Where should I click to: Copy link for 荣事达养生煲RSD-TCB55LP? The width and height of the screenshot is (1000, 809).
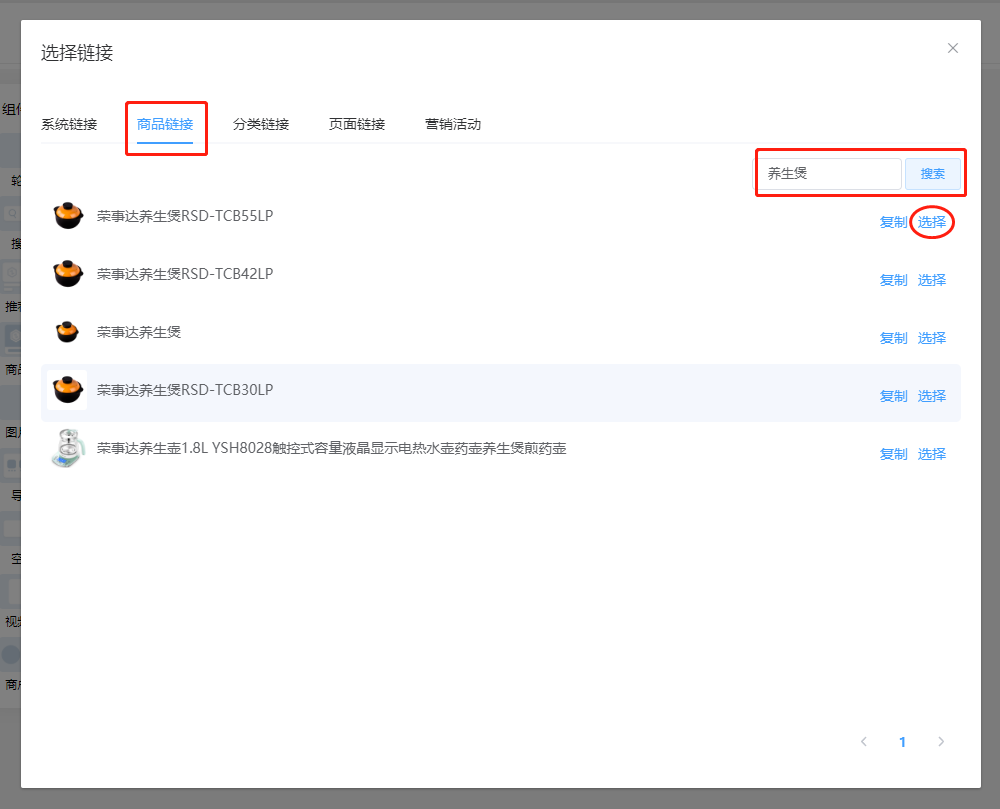point(893,222)
